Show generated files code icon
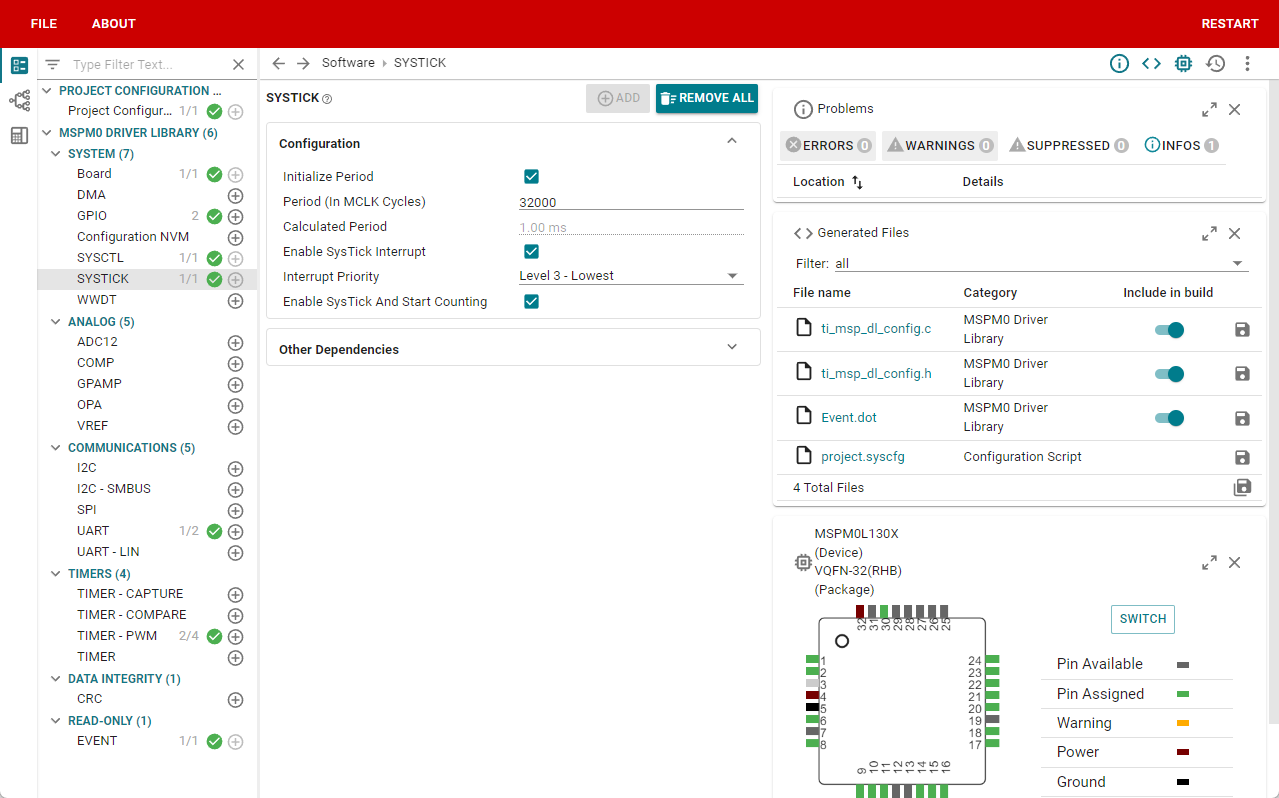1279x798 pixels. click(1151, 64)
